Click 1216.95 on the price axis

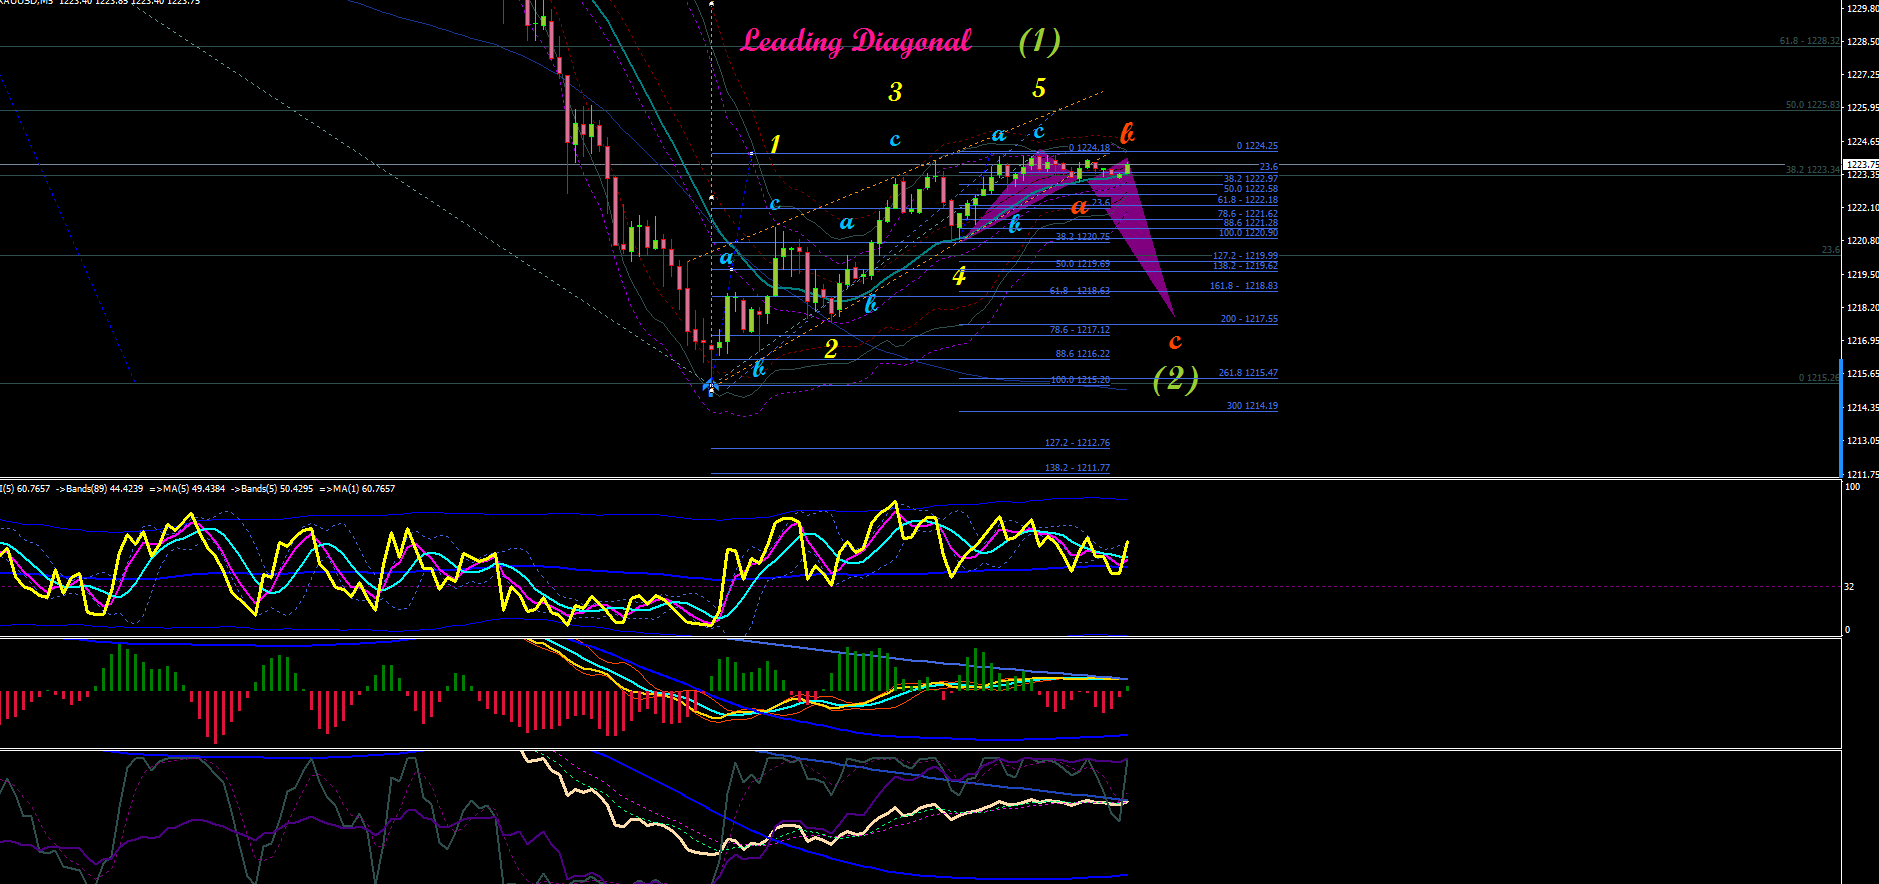(1862, 341)
